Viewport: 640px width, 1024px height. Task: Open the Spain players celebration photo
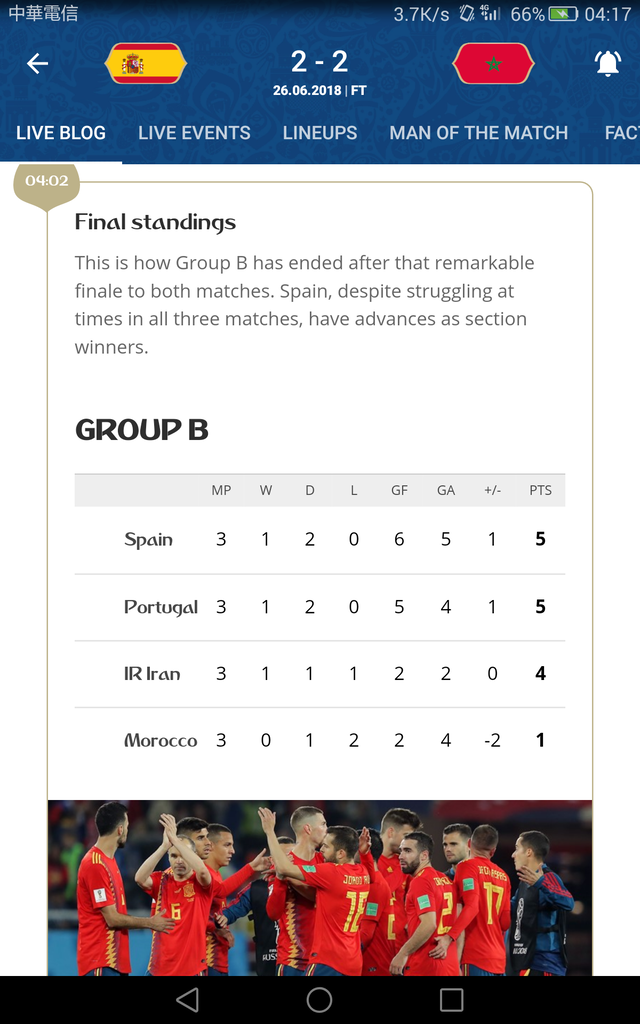pos(320,888)
